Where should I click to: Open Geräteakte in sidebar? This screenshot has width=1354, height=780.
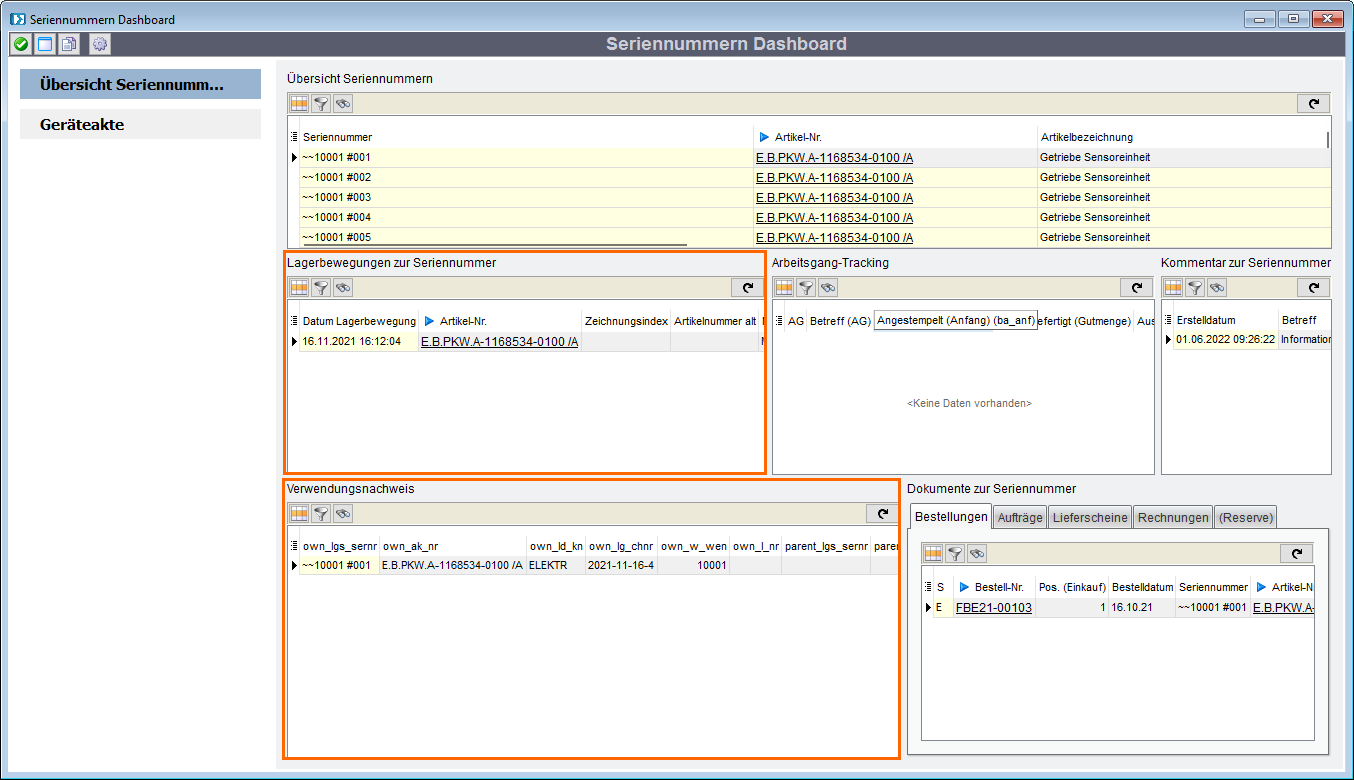pyautogui.click(x=140, y=124)
